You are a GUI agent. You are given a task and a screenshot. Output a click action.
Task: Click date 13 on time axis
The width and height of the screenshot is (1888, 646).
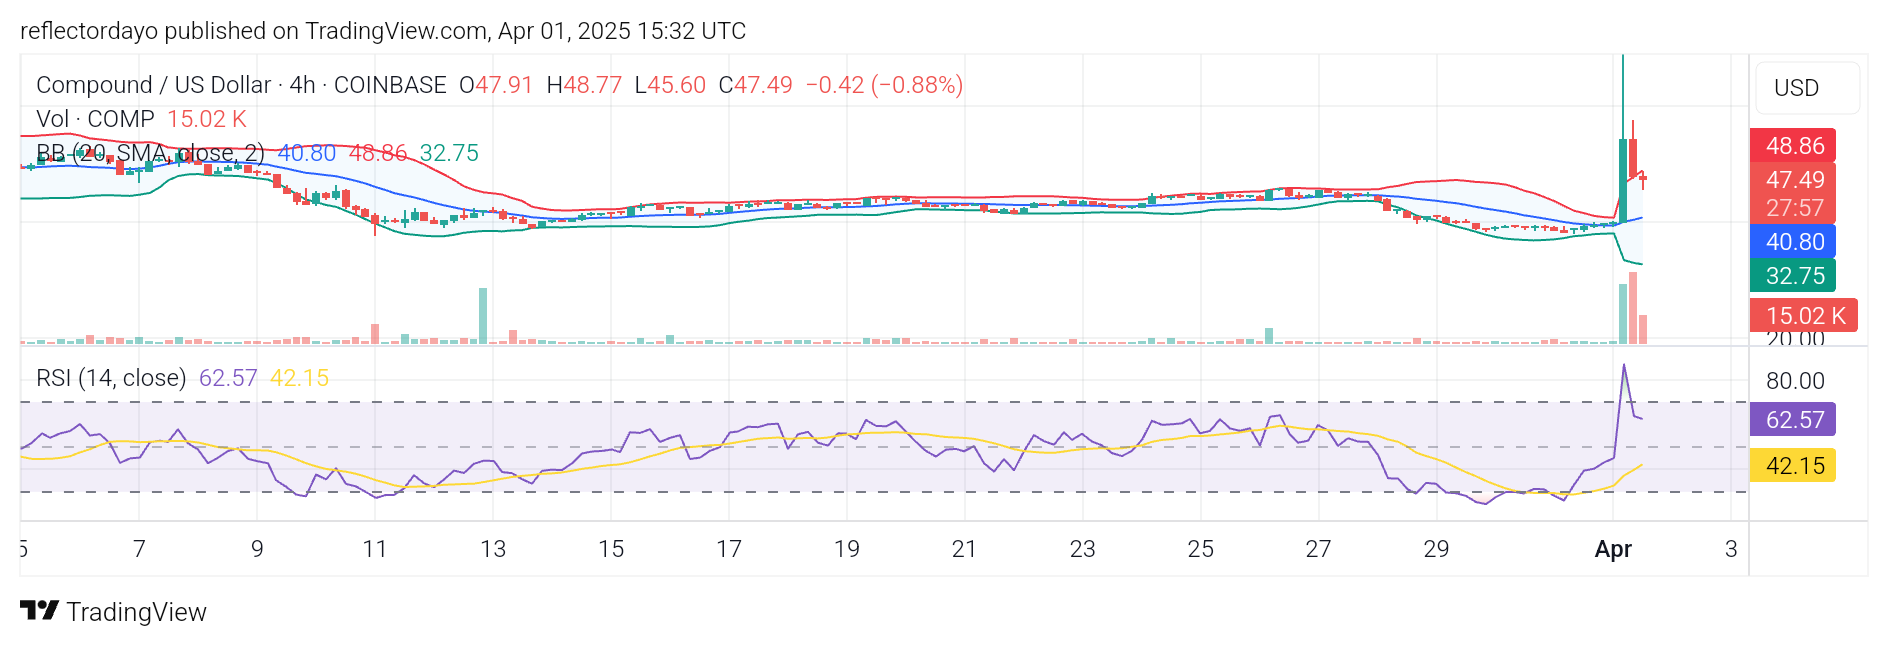click(493, 549)
